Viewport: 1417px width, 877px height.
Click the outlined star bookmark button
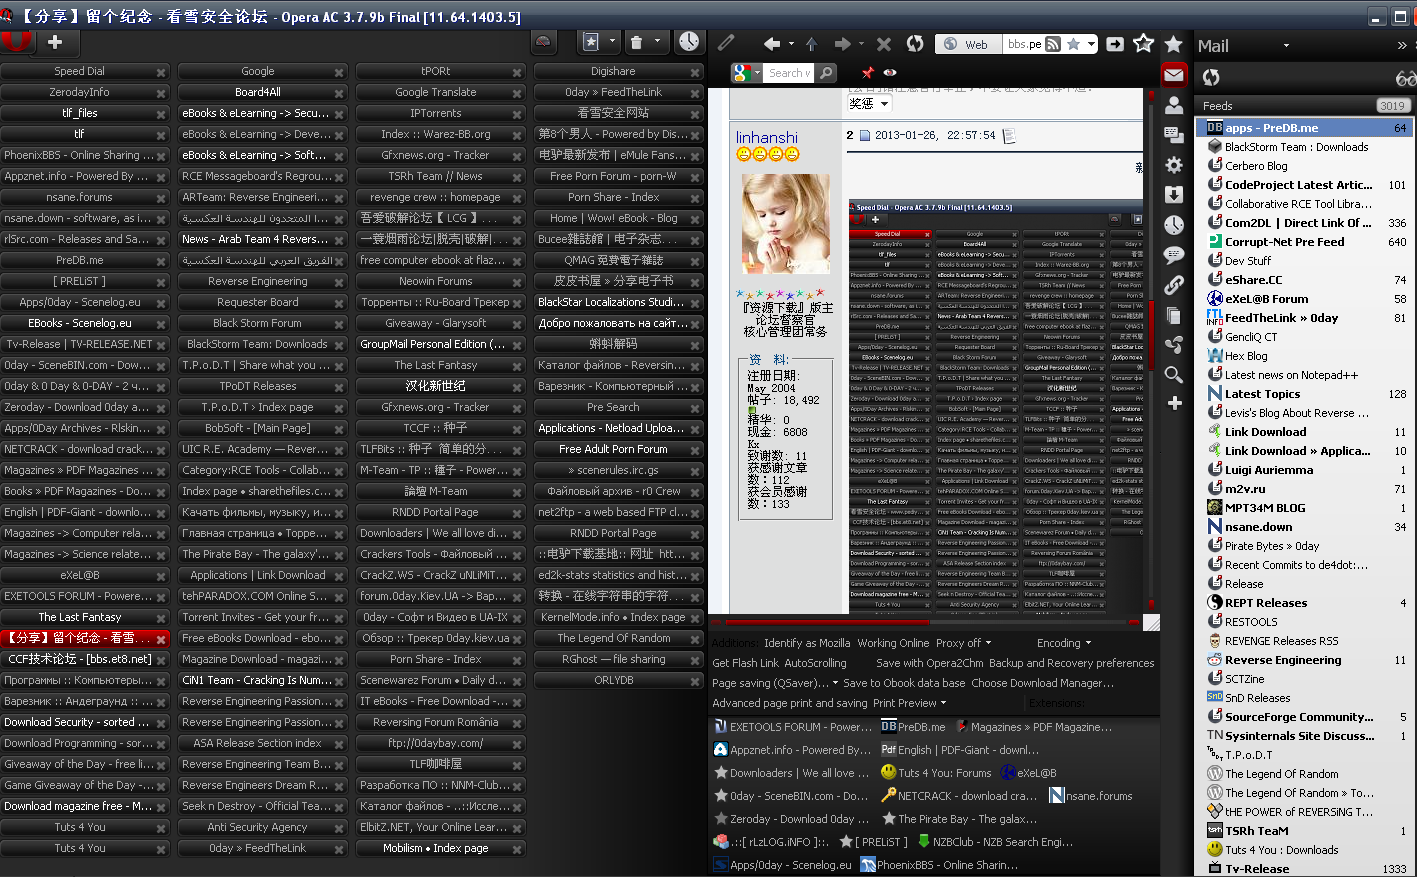(1144, 43)
